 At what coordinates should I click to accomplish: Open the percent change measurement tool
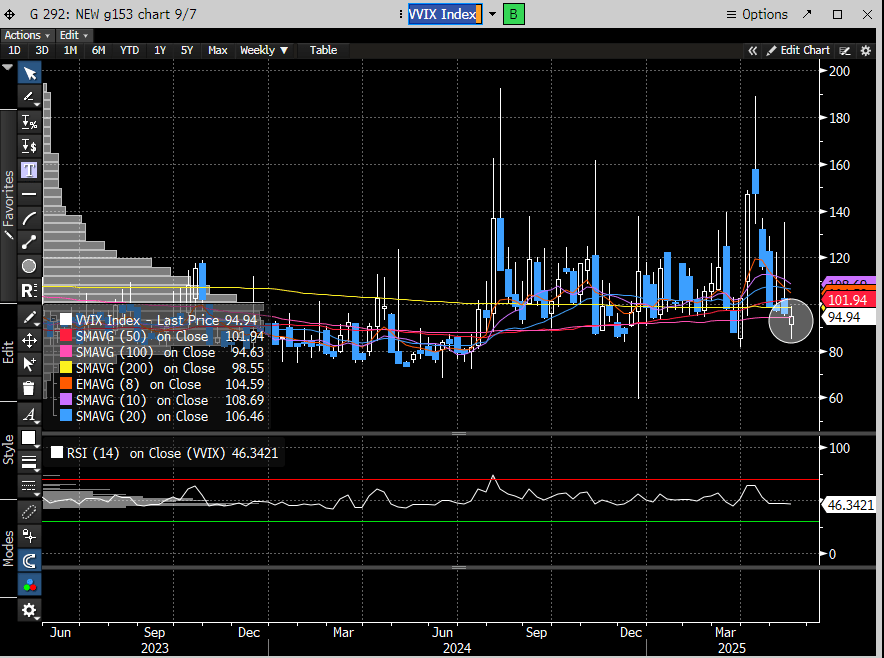point(29,121)
